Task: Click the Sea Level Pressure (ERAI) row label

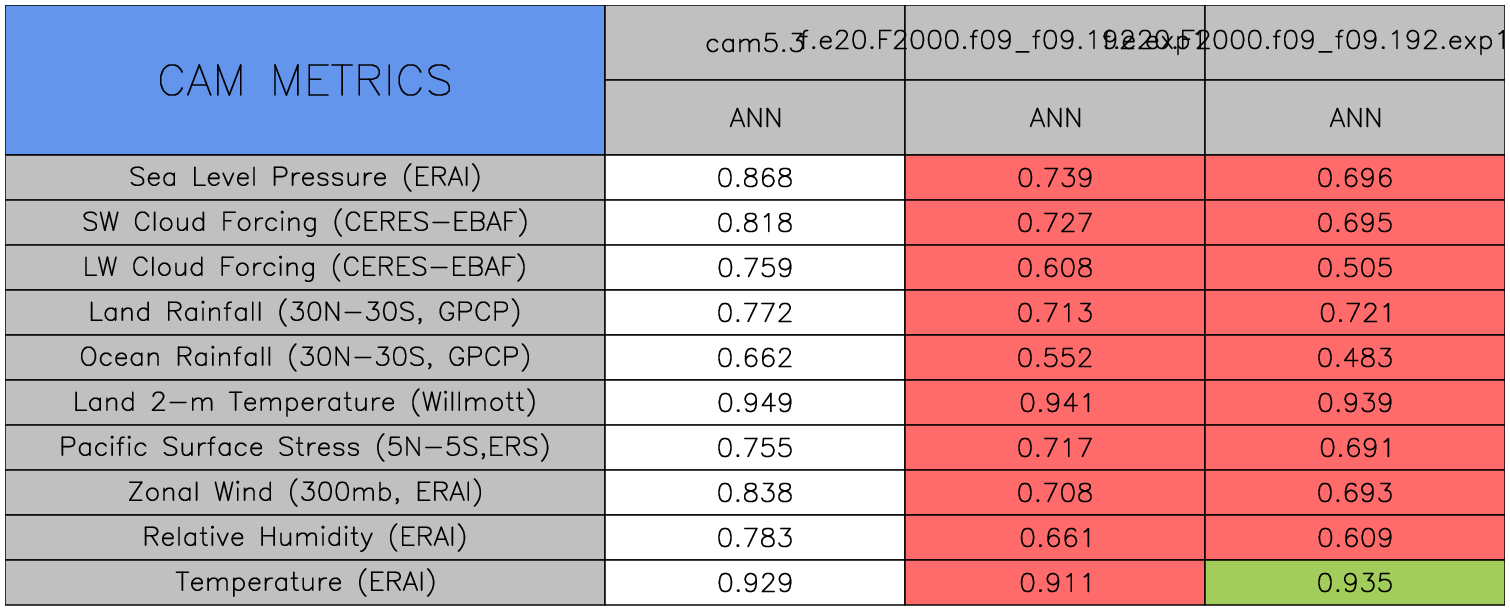Action: click(305, 177)
